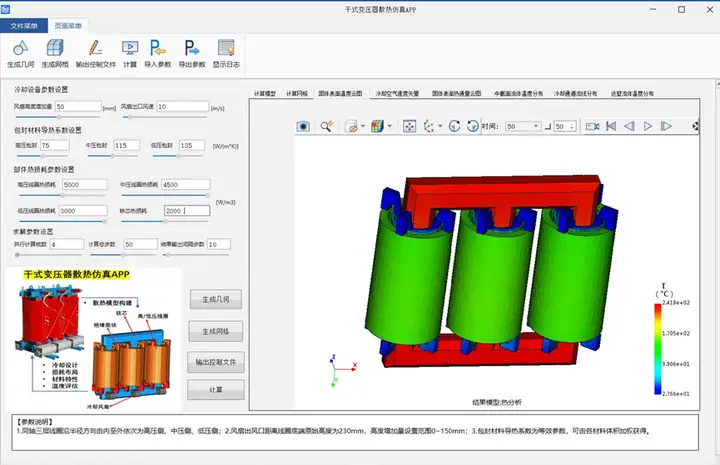Click the 输出控制文件 button beside the illustration

[x=216, y=362]
